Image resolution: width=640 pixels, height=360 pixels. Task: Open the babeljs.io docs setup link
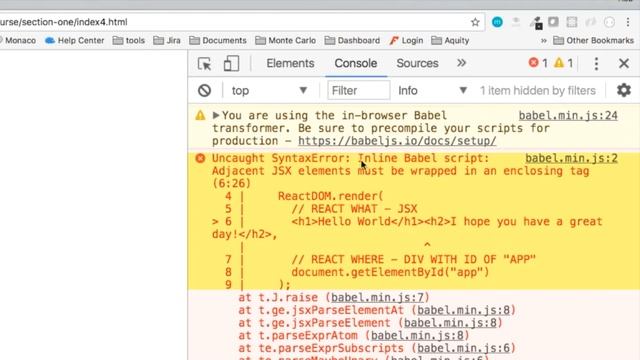tap(397, 141)
